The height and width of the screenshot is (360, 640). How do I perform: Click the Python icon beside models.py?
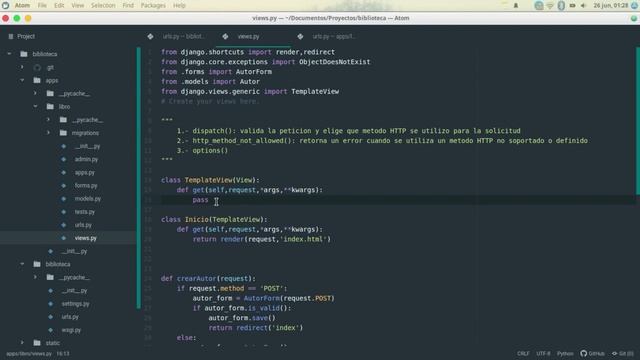pos(63,199)
